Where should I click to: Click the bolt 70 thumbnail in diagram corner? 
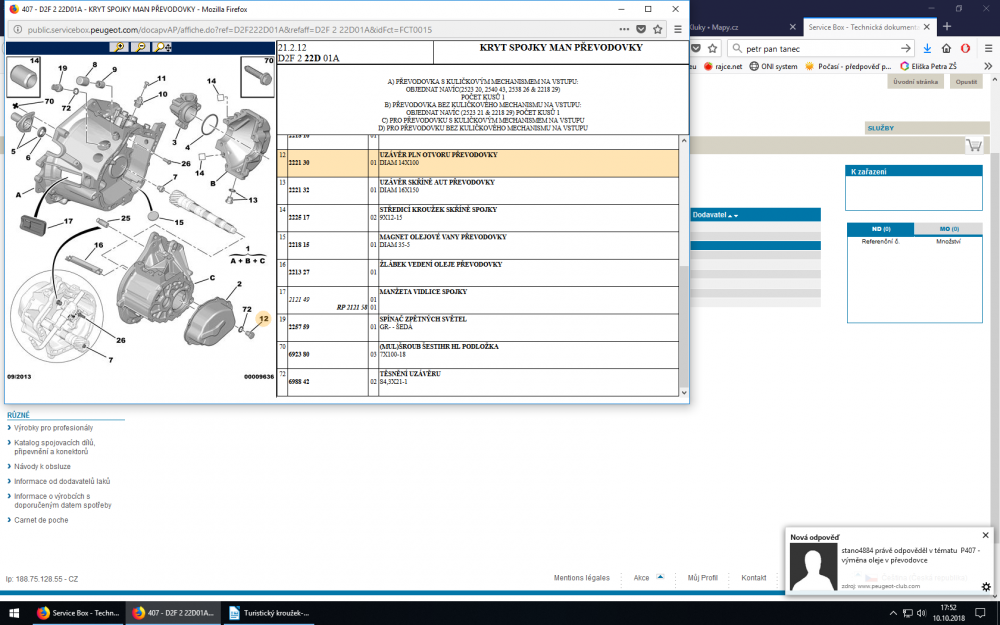258,77
